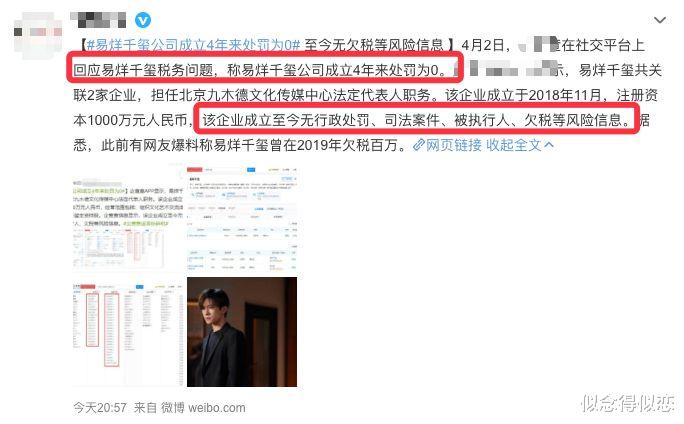
Task: Open the photo of man in dark suit
Action: pos(242,332)
